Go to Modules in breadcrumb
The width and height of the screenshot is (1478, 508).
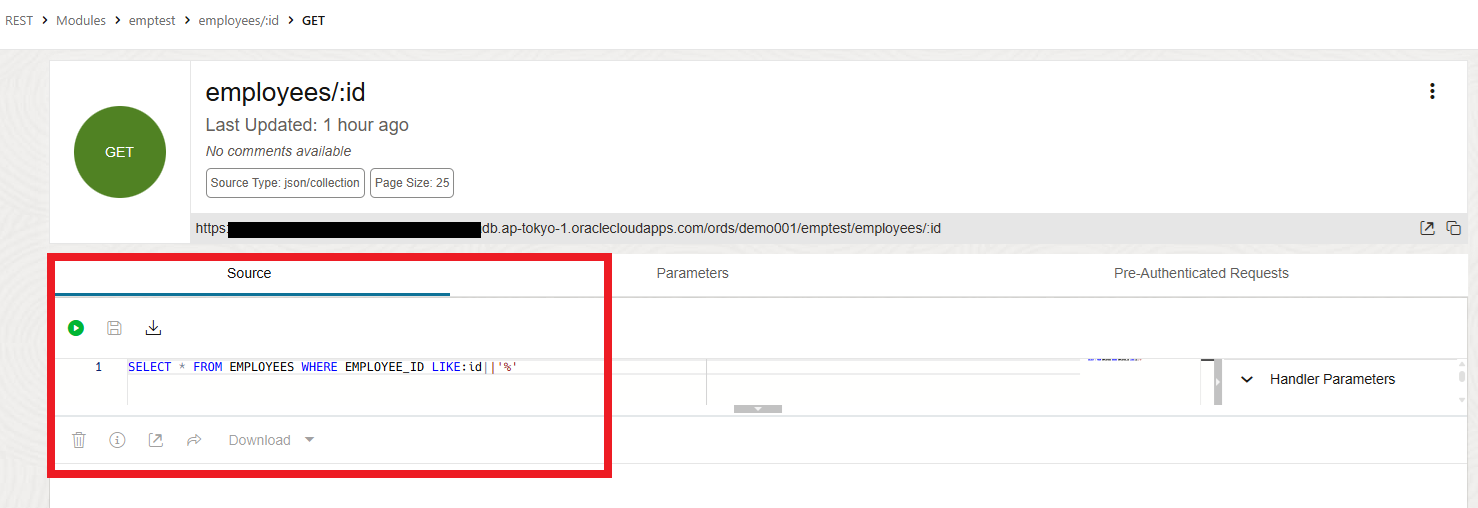click(x=81, y=20)
